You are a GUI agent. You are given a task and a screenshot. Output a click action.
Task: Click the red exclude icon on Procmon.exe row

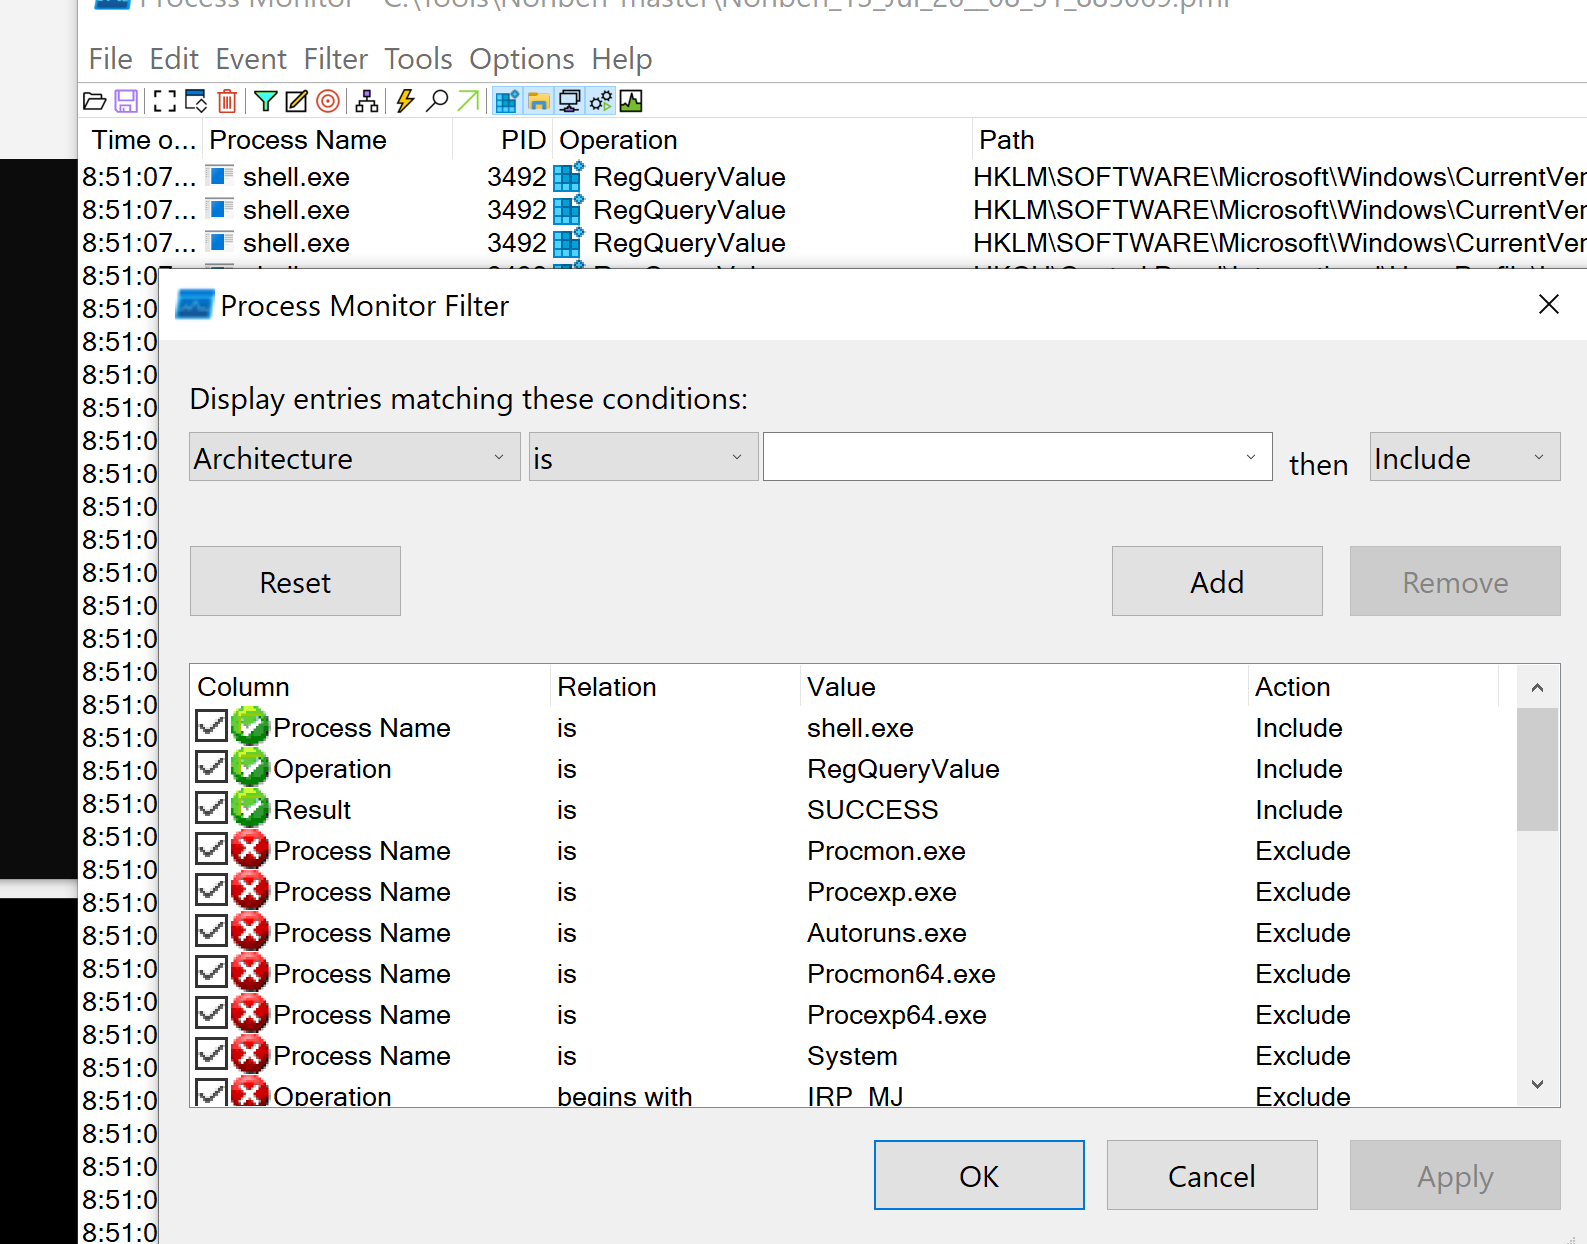pyautogui.click(x=250, y=849)
